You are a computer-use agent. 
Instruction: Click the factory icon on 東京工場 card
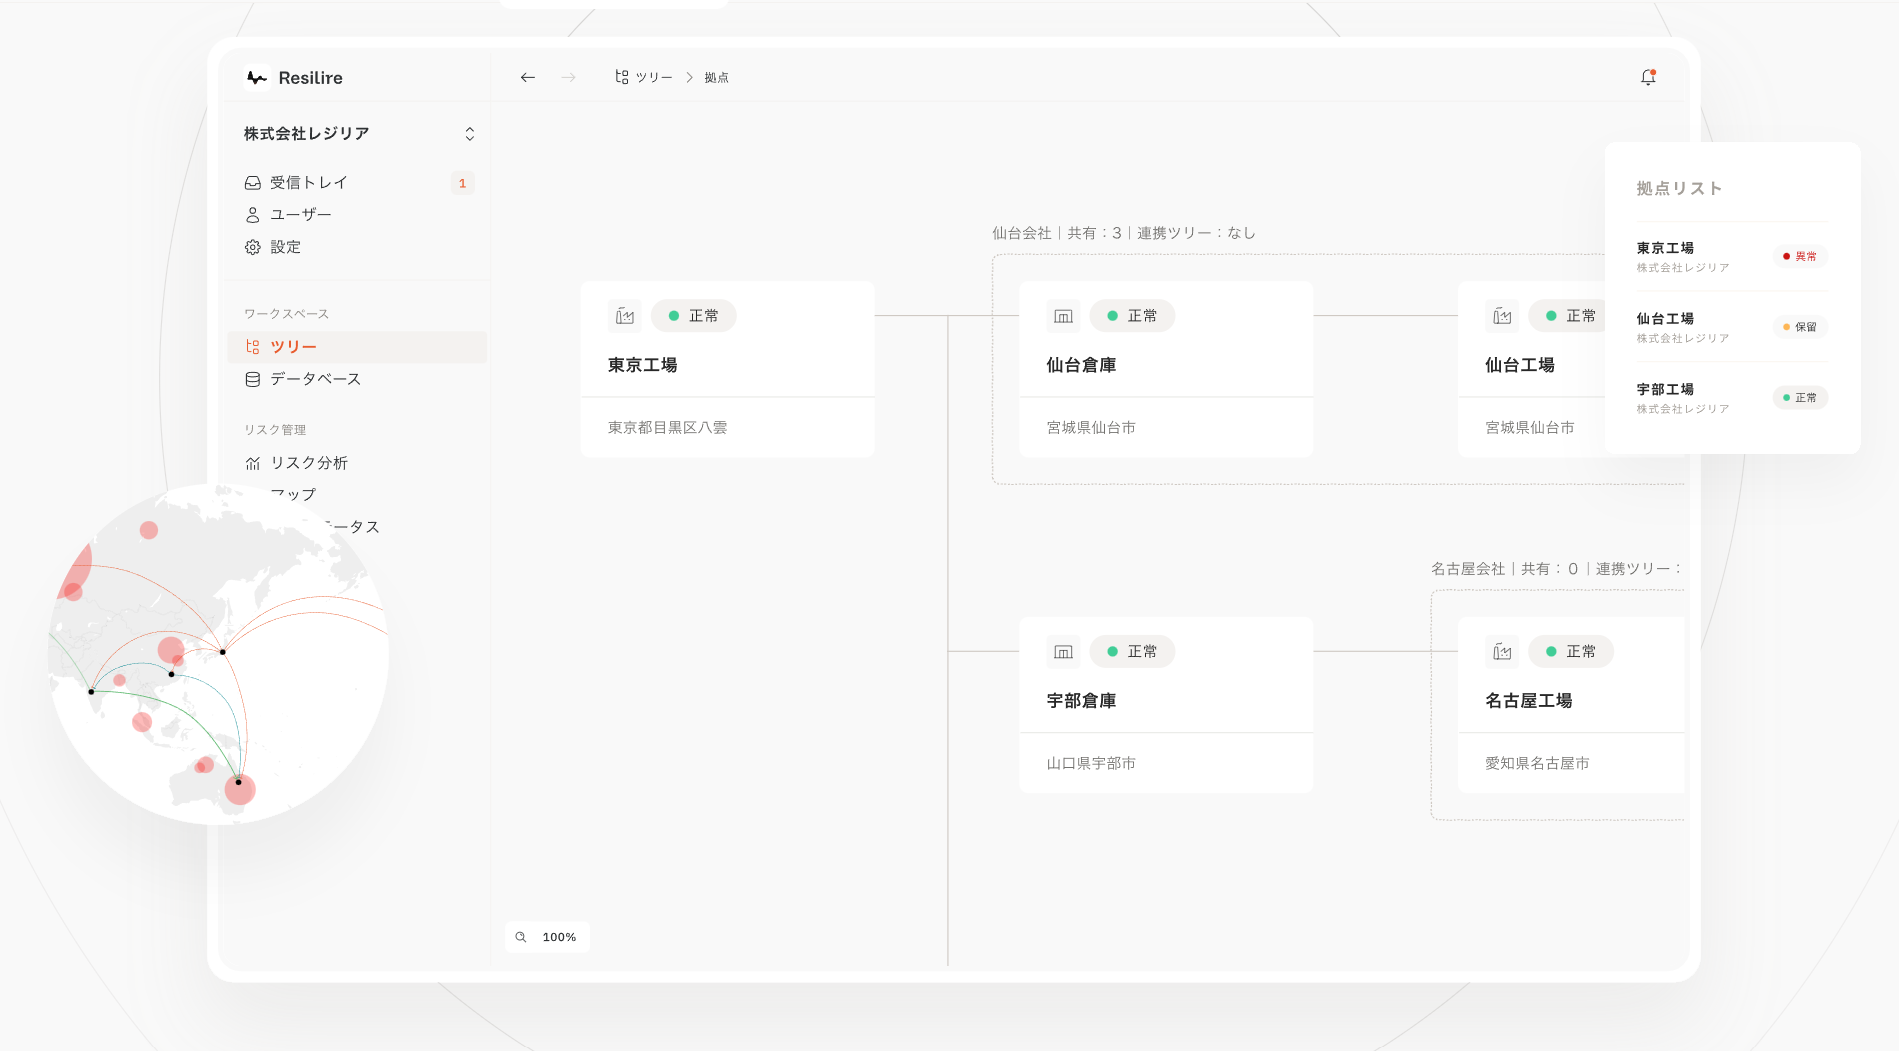(625, 316)
